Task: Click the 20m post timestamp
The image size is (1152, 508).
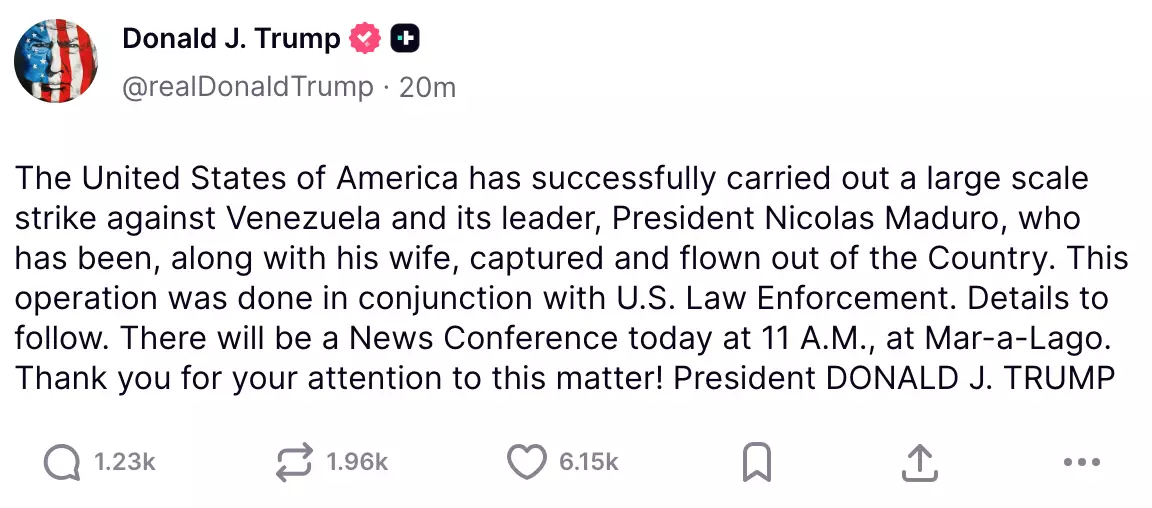Action: pyautogui.click(x=427, y=87)
